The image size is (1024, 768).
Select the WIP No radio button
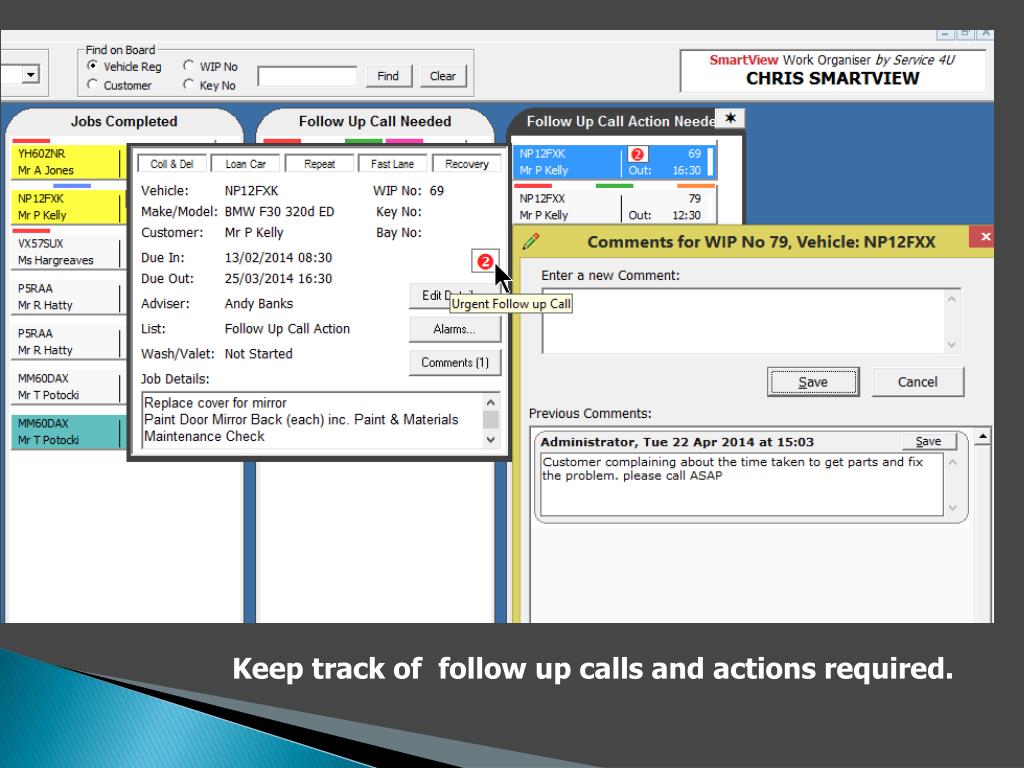(189, 66)
